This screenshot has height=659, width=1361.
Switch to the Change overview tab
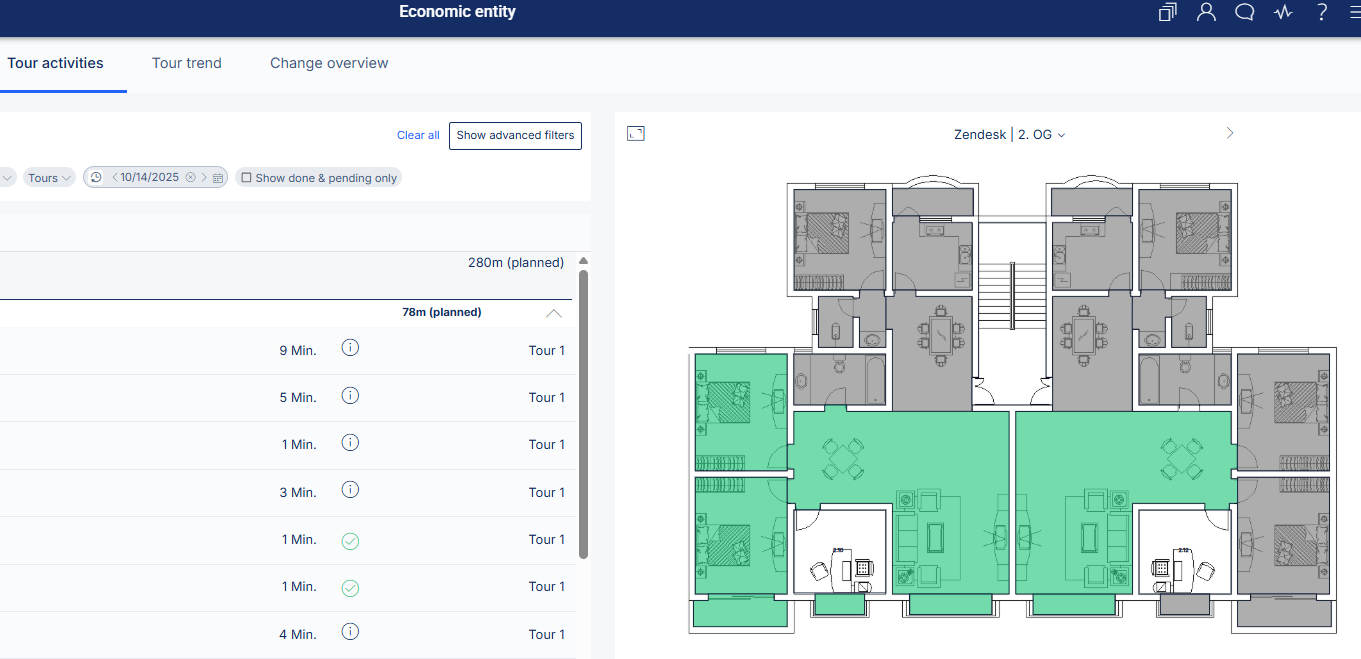(329, 63)
